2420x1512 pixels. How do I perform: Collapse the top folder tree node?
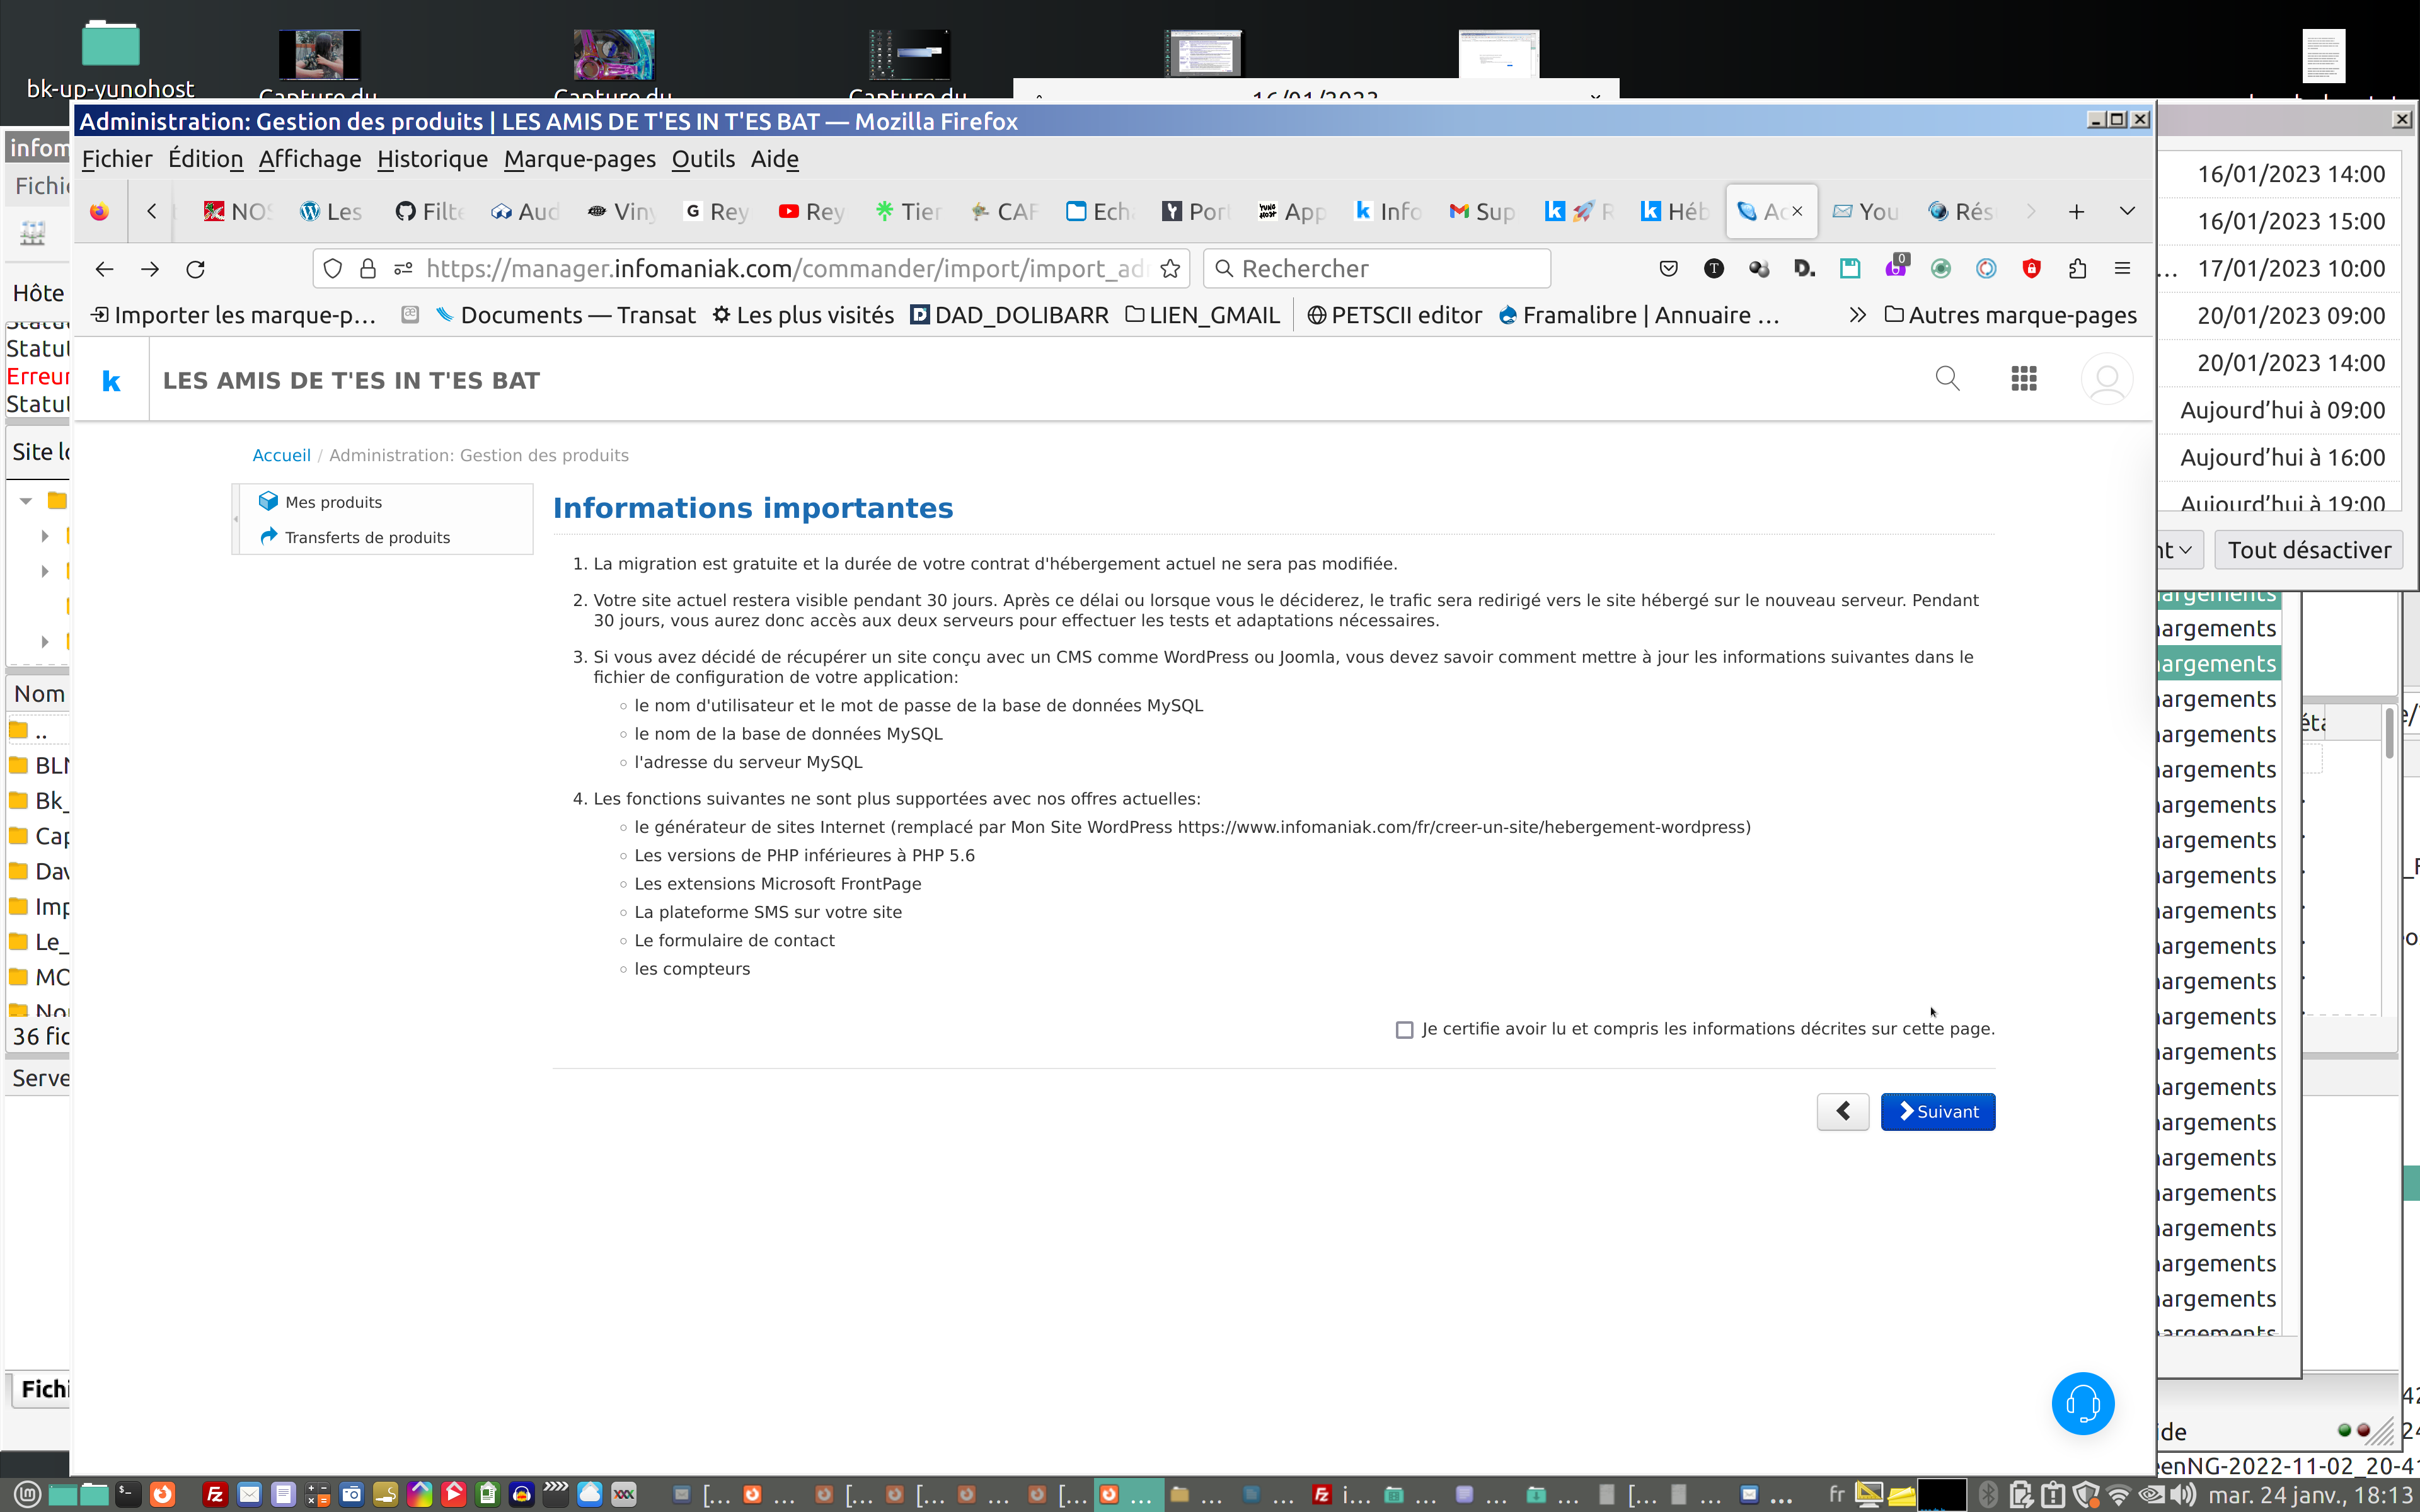click(x=26, y=500)
